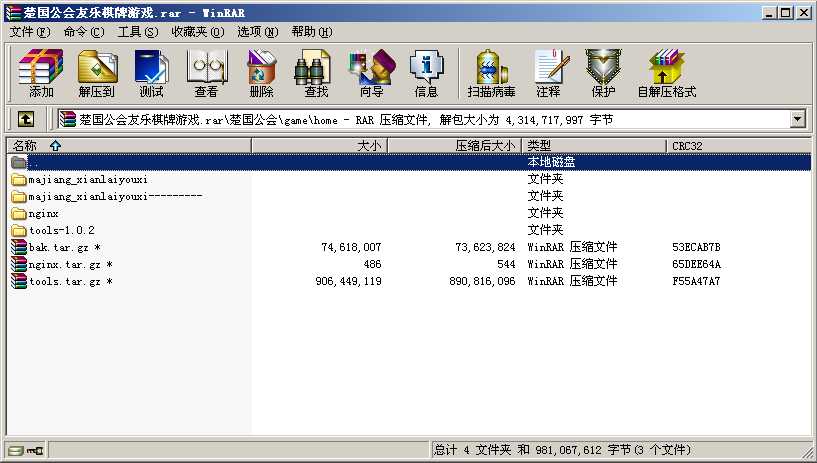Image resolution: width=817 pixels, height=463 pixels.
Task: Open the 选项(N) menu
Action: [258, 32]
